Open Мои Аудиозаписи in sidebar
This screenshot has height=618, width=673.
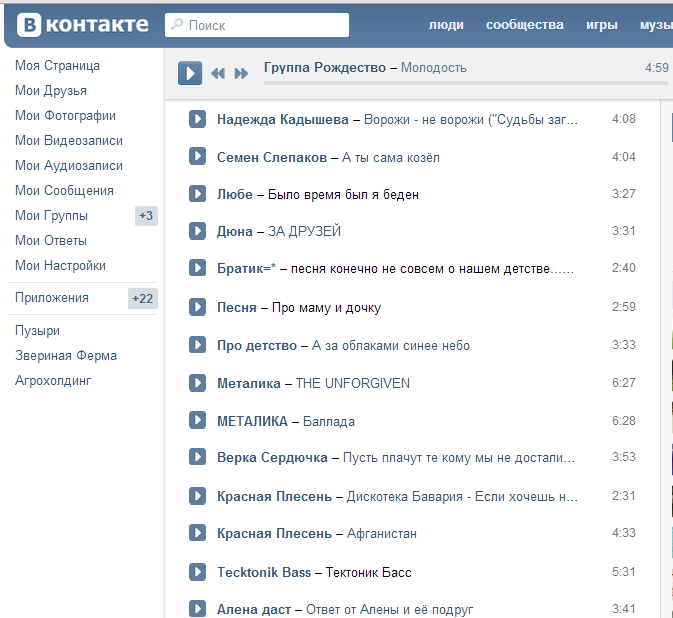tap(69, 166)
